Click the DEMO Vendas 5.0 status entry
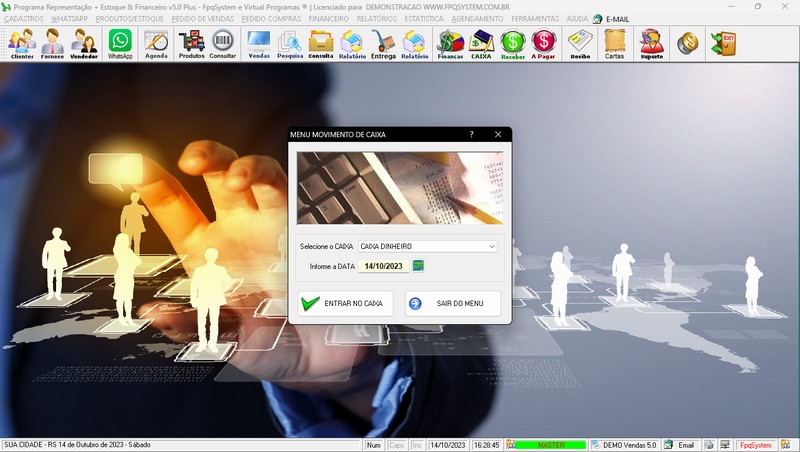The width and height of the screenshot is (800, 452). (624, 445)
